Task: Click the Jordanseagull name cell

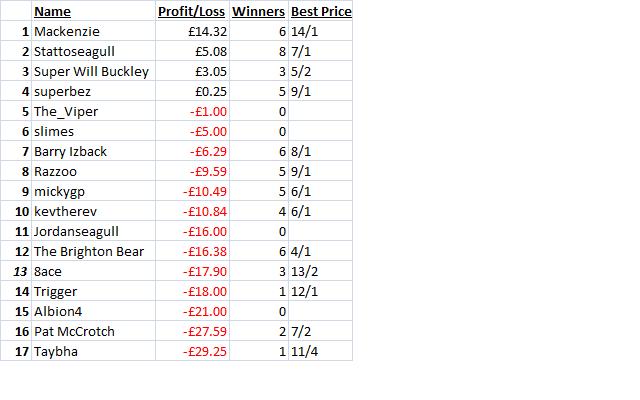Action: click(93, 231)
